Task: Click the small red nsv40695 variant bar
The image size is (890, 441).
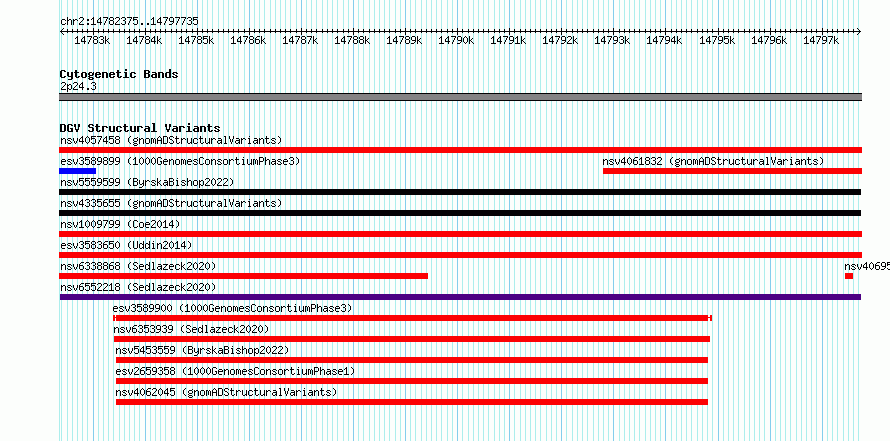Action: (x=849, y=276)
